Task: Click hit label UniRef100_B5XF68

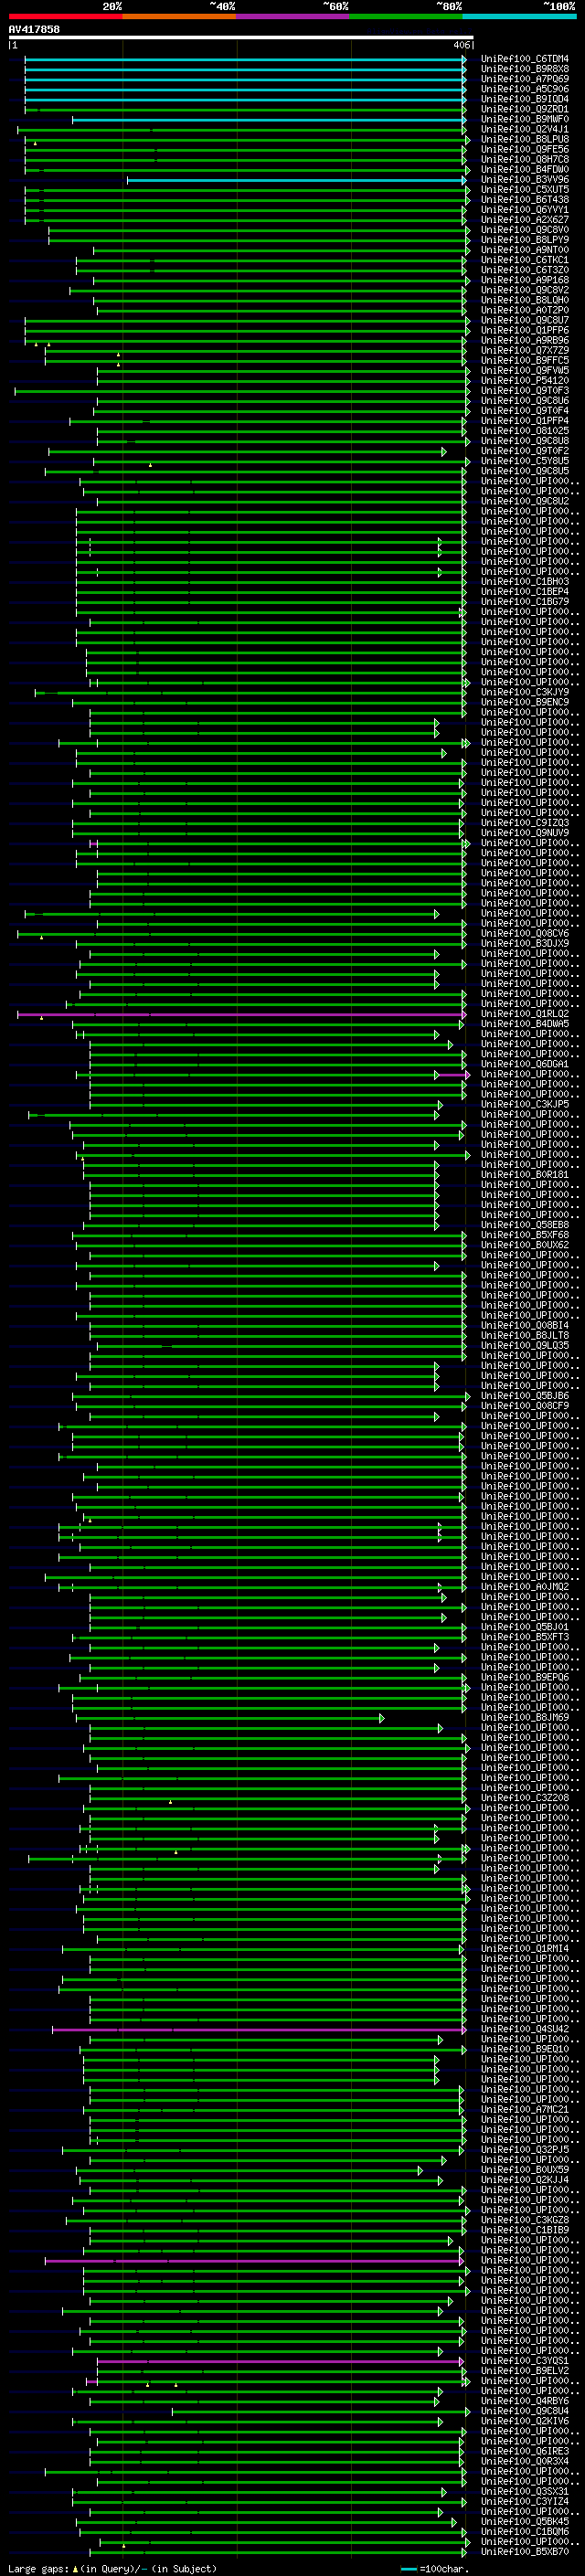Action: 524,1235
